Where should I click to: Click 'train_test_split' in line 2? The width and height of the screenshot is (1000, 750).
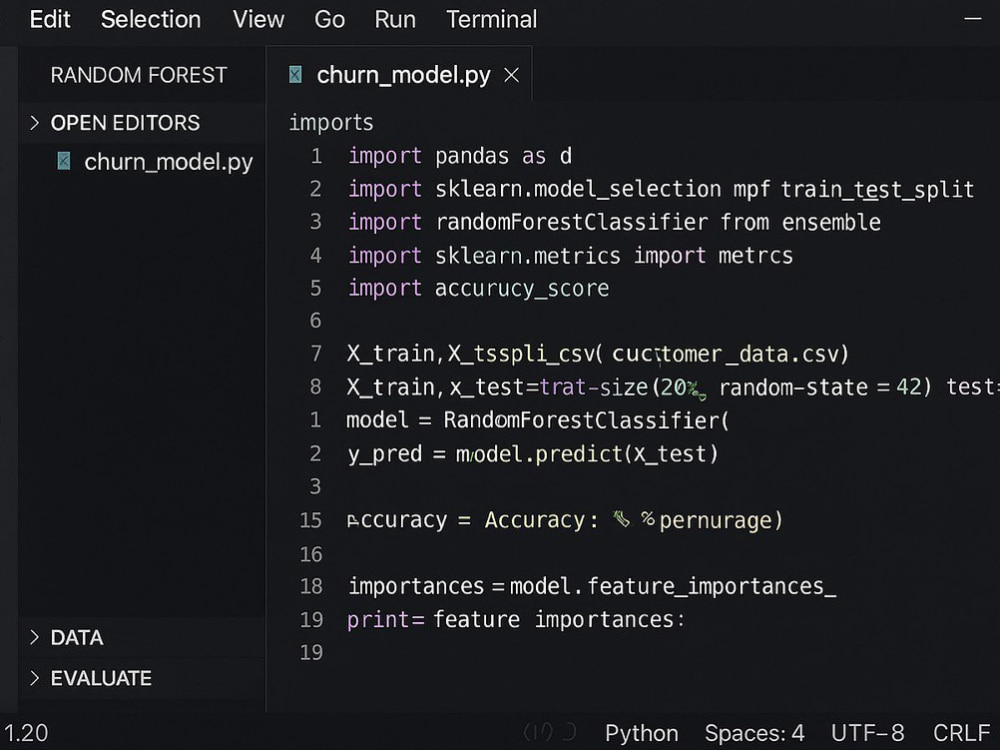[877, 189]
